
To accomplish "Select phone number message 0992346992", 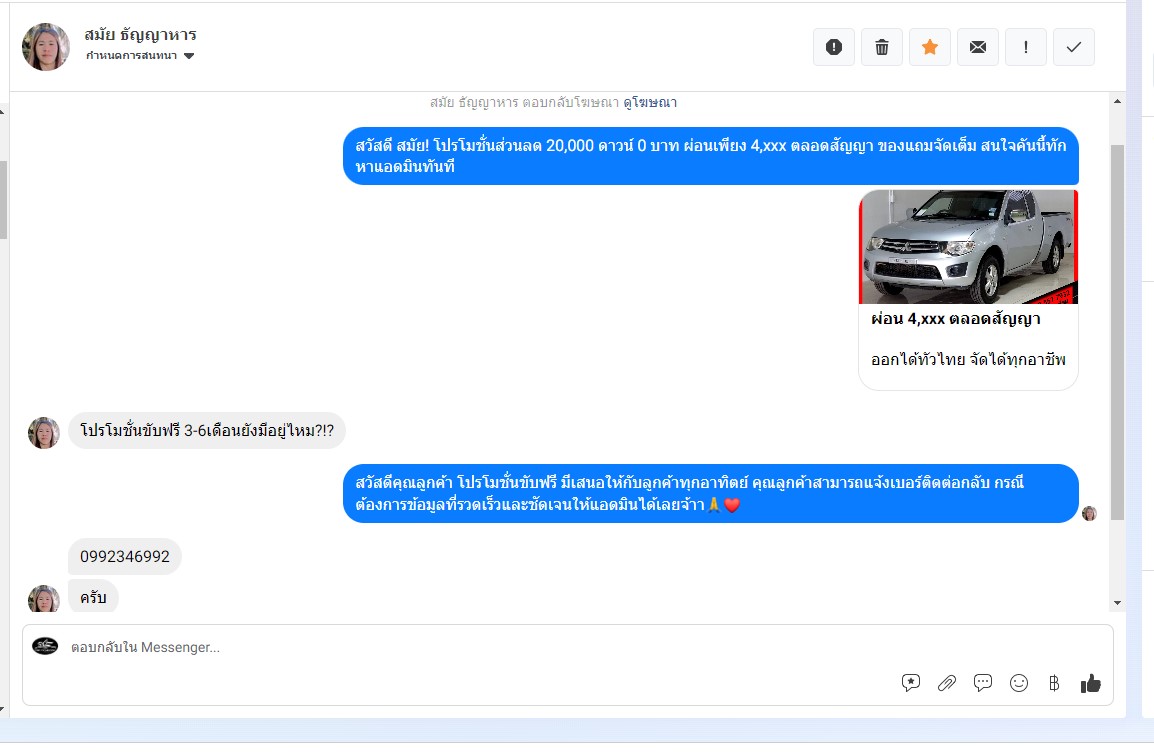I will pos(124,556).
